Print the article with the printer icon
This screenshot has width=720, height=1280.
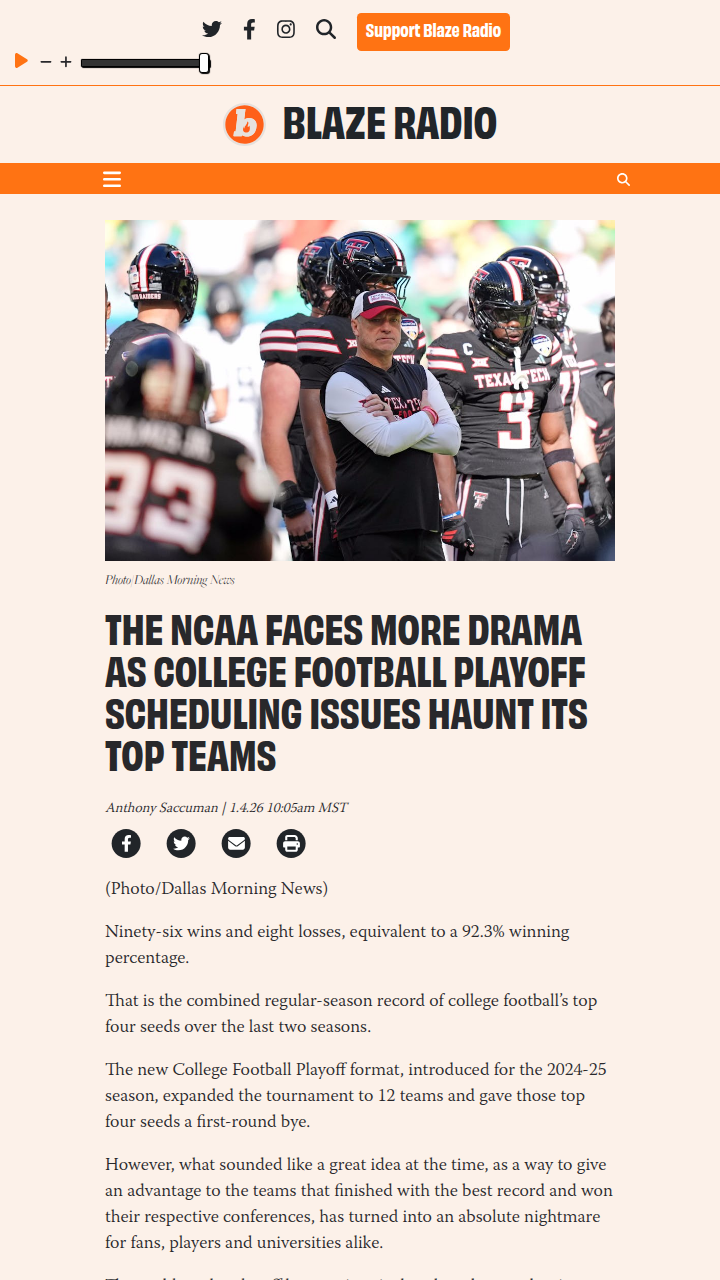[x=291, y=844]
